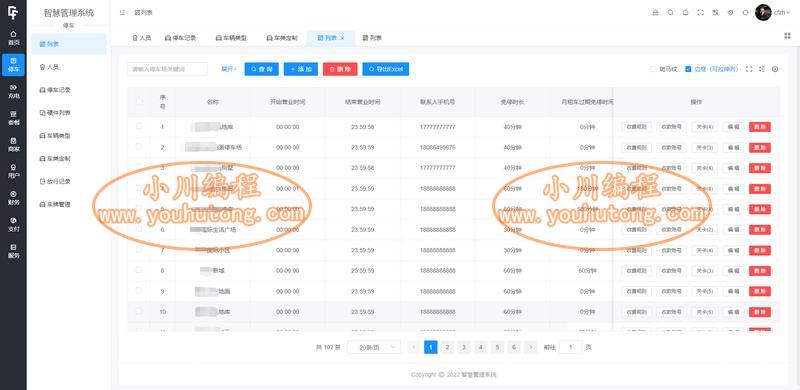The height and width of the screenshot is (390, 800).
Task: Open table column settings gear icon
Action: click(x=775, y=69)
